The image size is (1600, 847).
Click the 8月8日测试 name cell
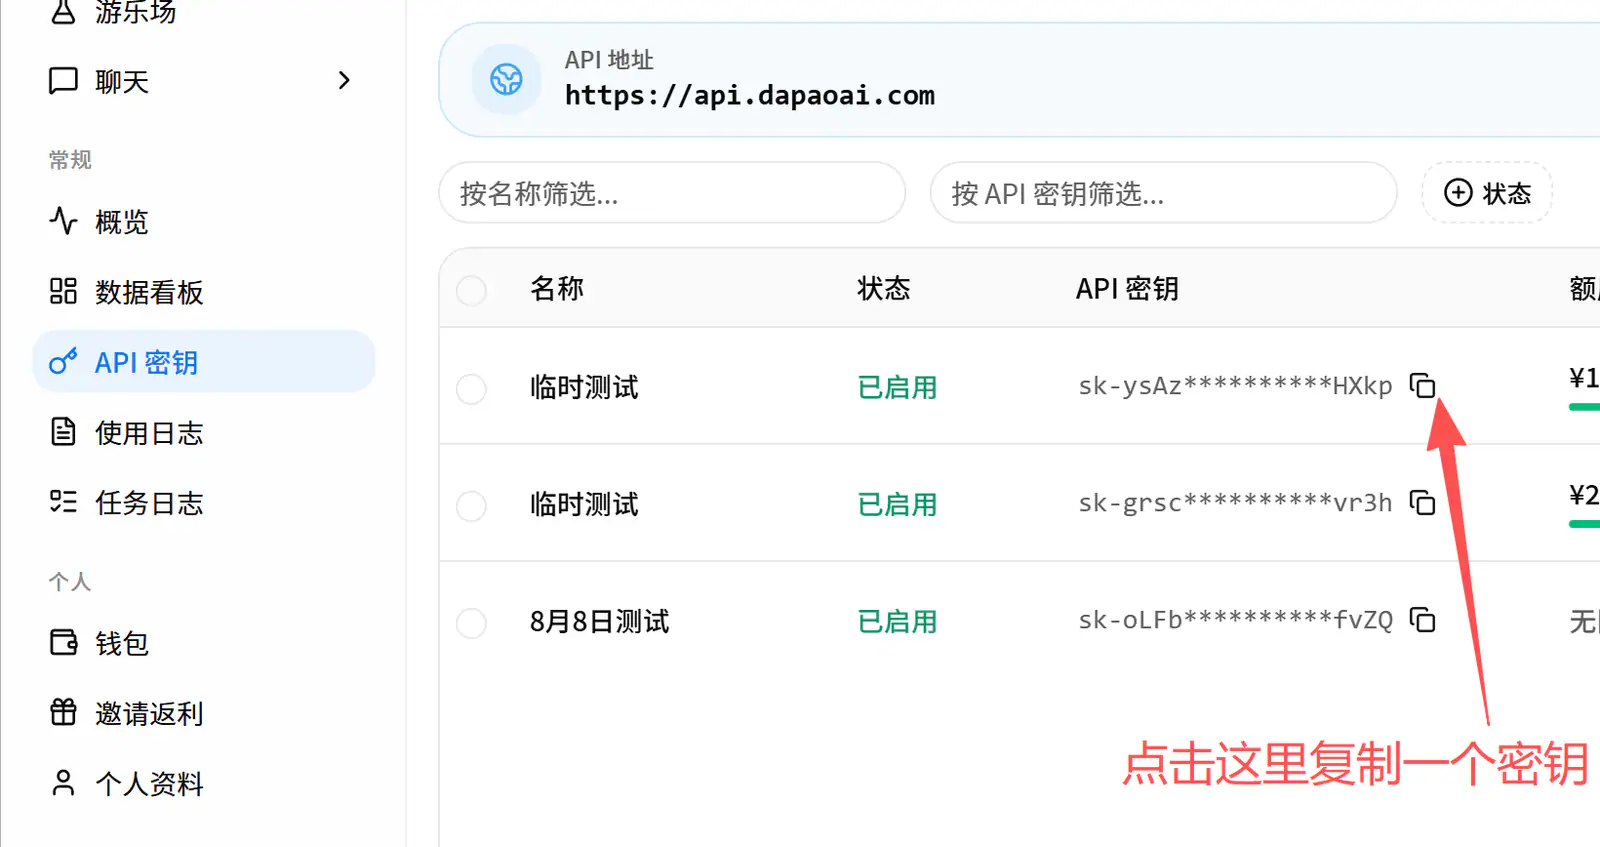600,621
